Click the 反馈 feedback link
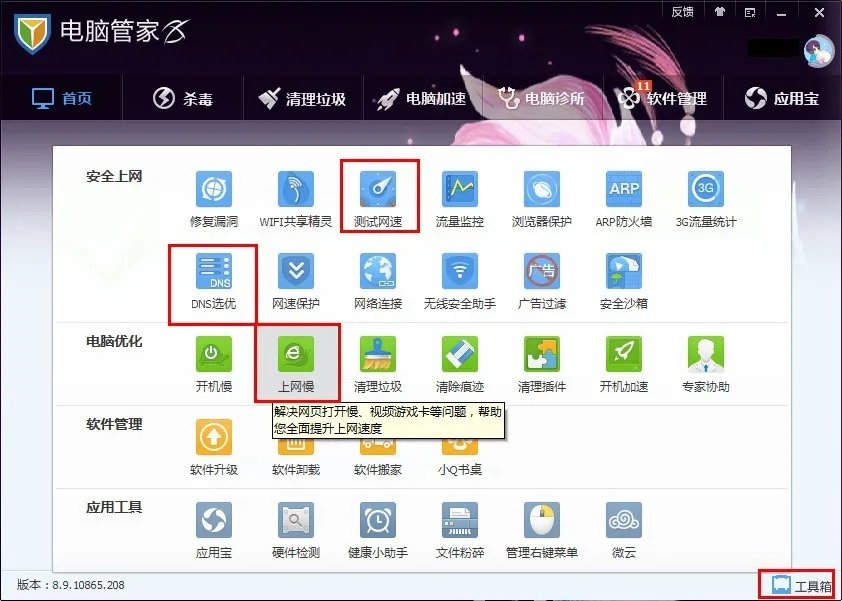 point(682,12)
